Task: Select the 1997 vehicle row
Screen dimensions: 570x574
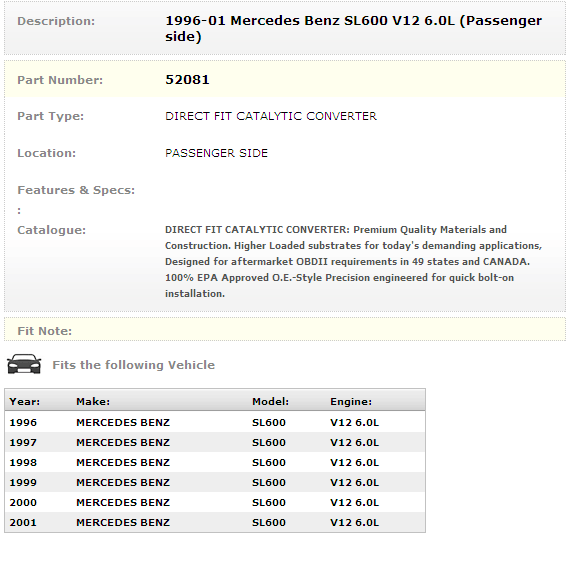Action: click(215, 442)
